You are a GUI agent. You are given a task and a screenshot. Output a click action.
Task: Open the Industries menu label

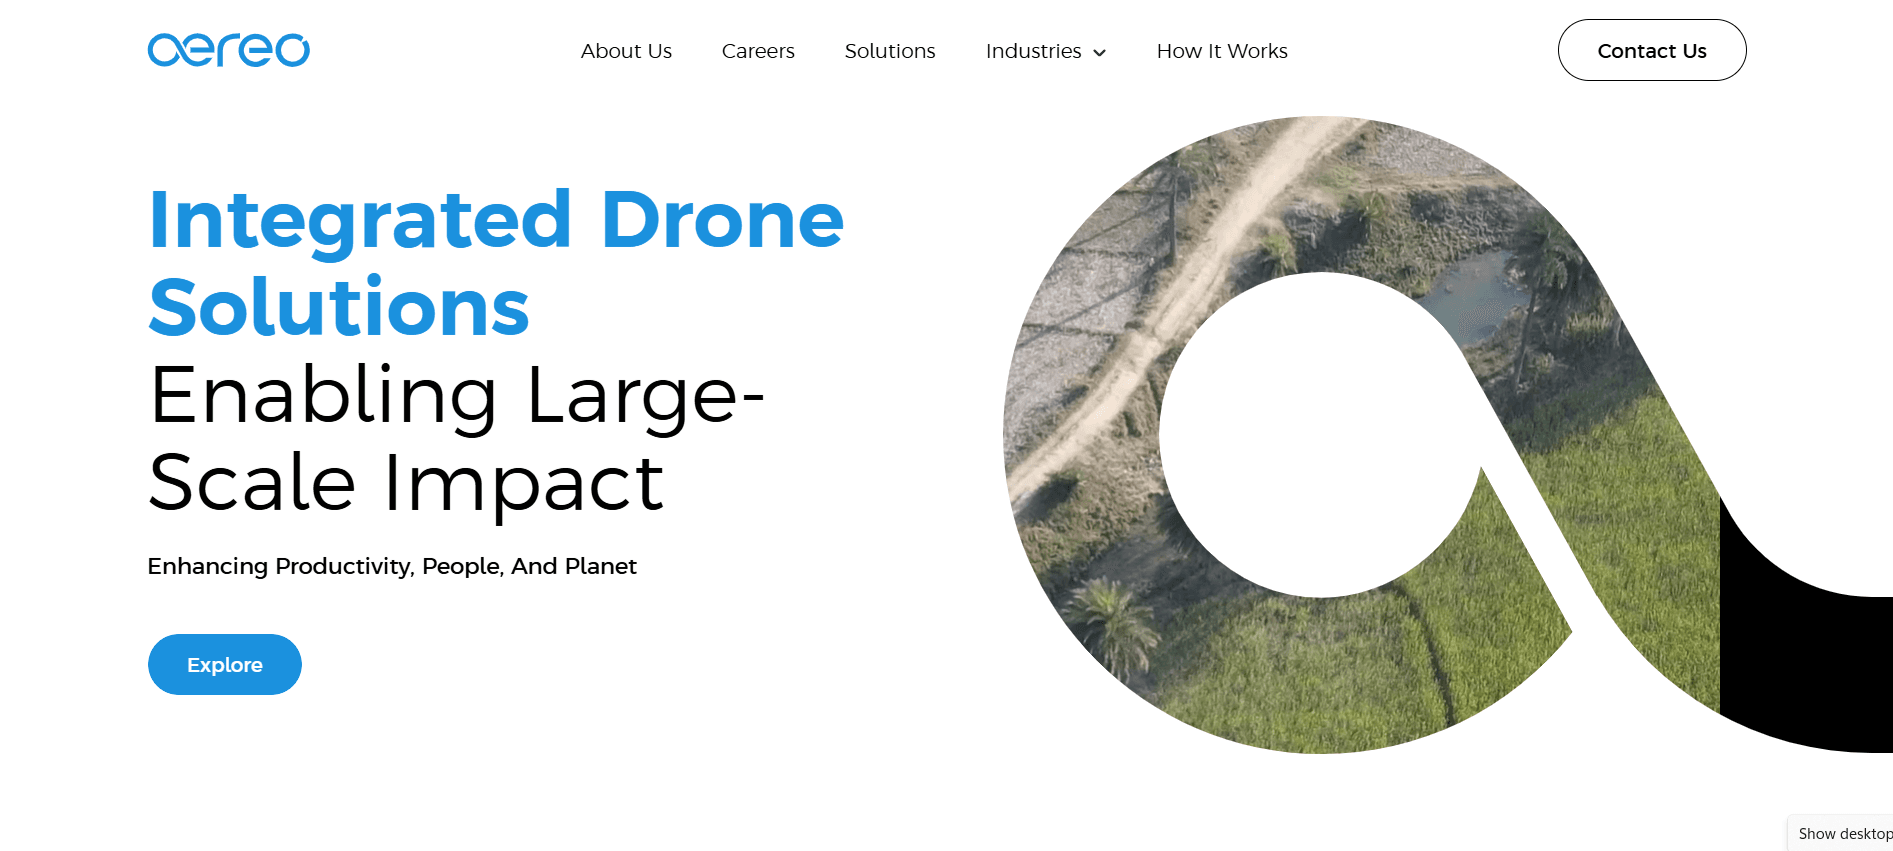1033,51
